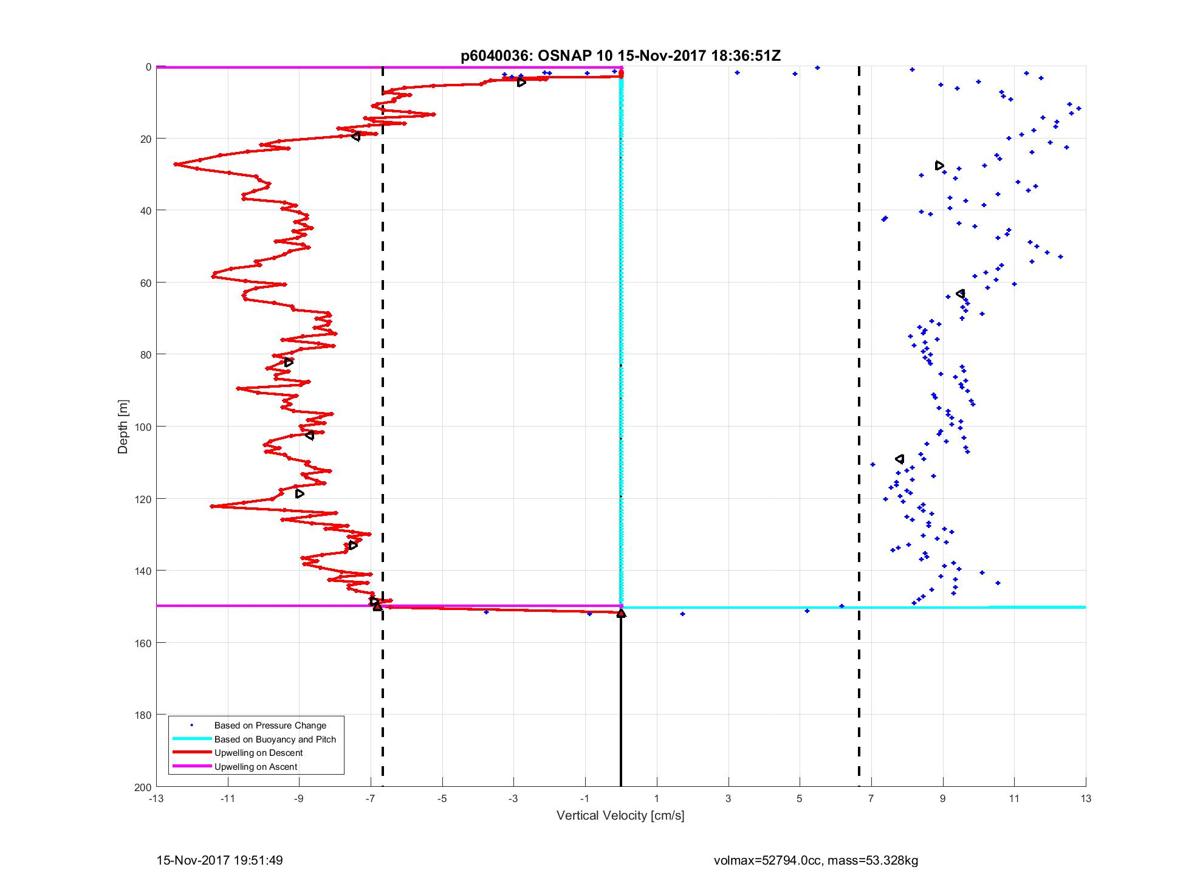
Task: Click the depth-axis tick label "100"
Action: 143,427
